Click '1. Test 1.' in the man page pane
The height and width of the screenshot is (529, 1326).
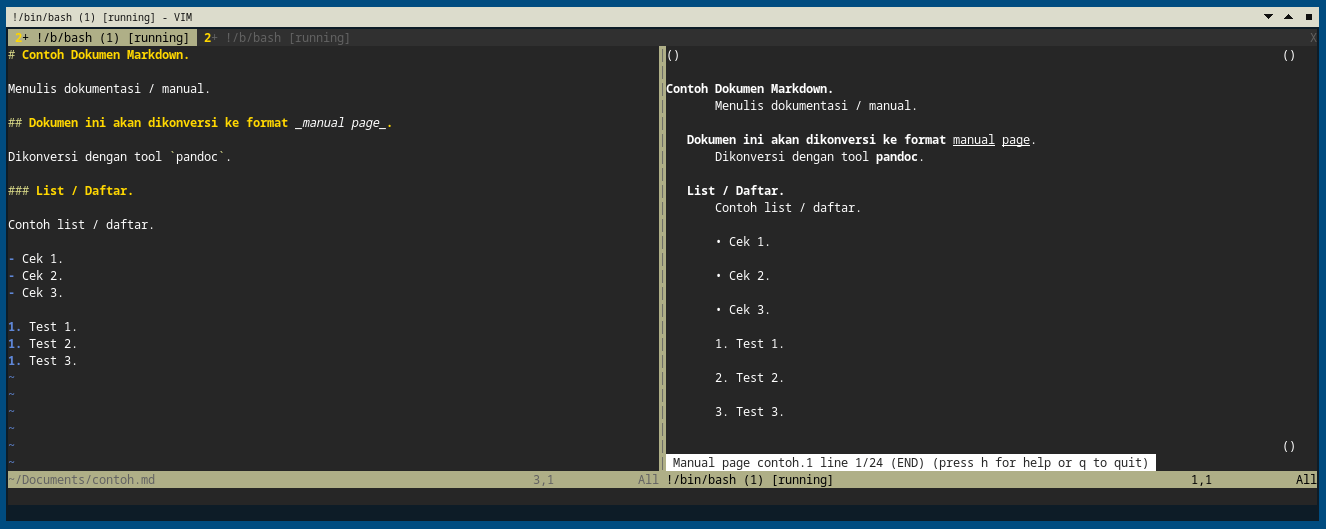tap(750, 344)
